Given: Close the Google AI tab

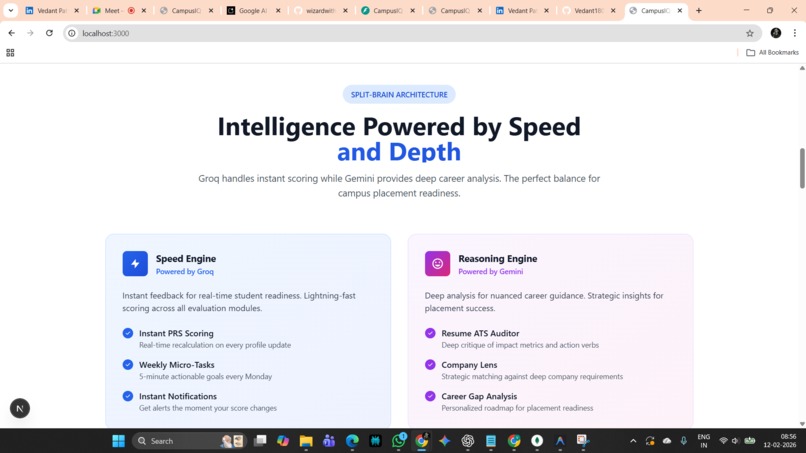Looking at the screenshot, I should coord(279,10).
